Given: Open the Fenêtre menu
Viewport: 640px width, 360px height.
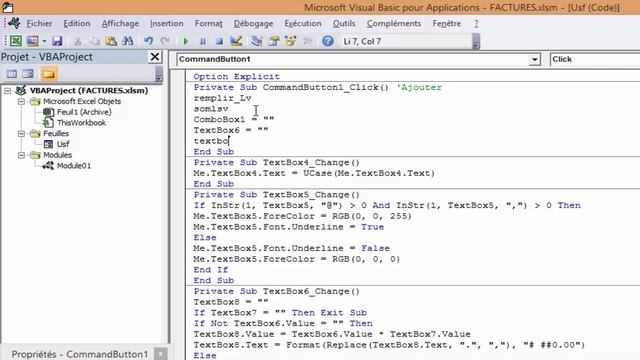Looking at the screenshot, I should click(x=447, y=24).
